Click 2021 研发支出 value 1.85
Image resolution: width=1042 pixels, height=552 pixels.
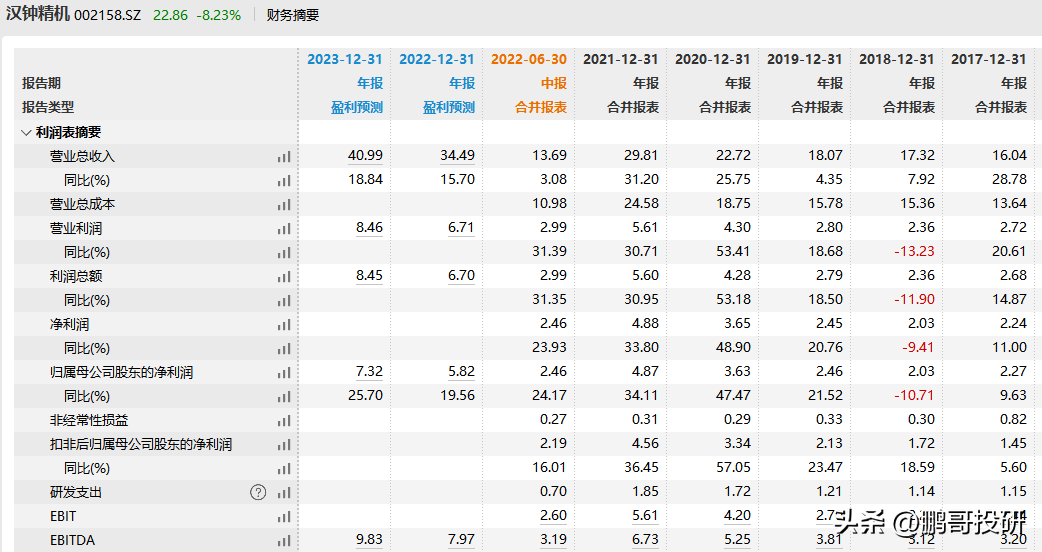tap(645, 491)
